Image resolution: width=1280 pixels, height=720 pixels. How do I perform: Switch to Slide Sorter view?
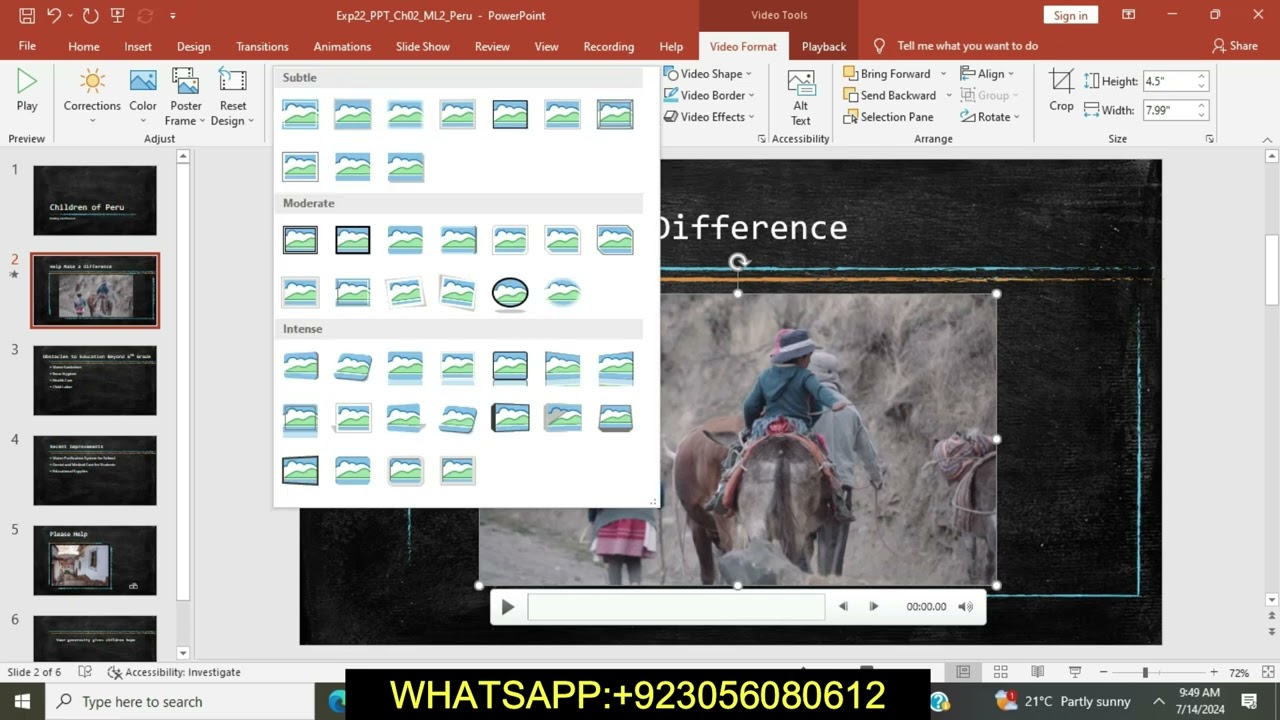click(1000, 672)
